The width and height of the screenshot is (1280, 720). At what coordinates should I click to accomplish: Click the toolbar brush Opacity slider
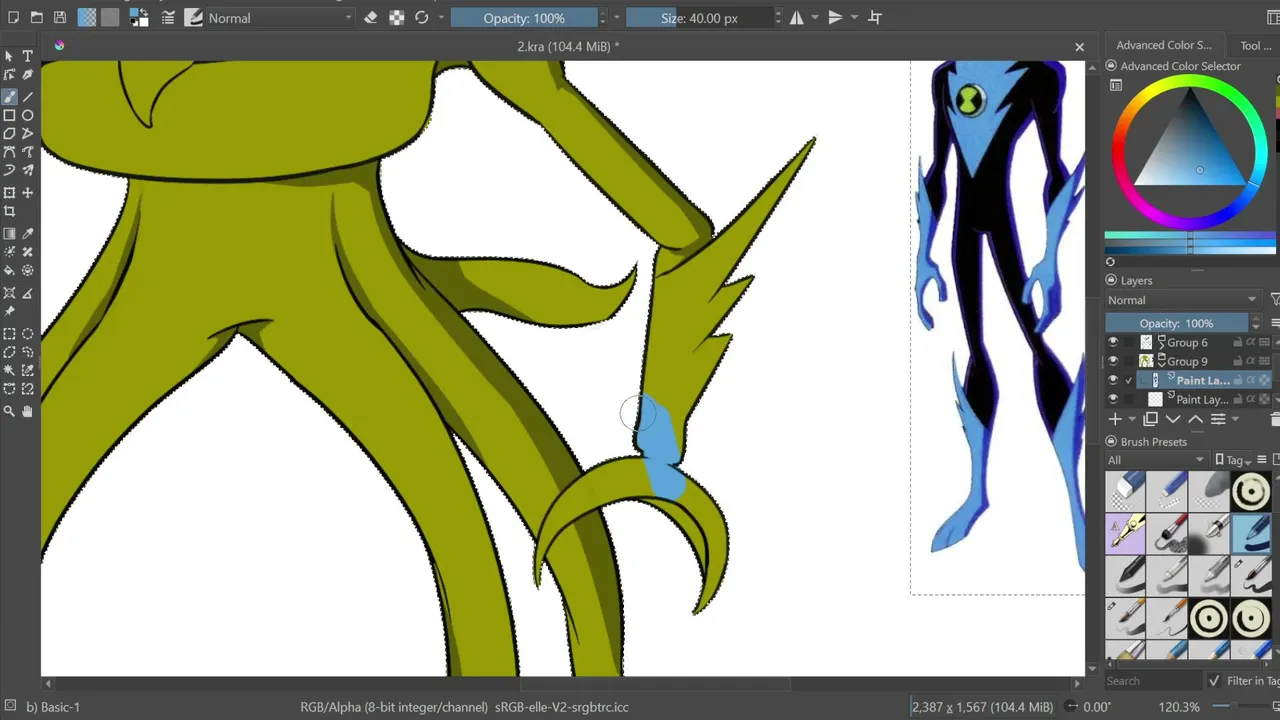[524, 18]
